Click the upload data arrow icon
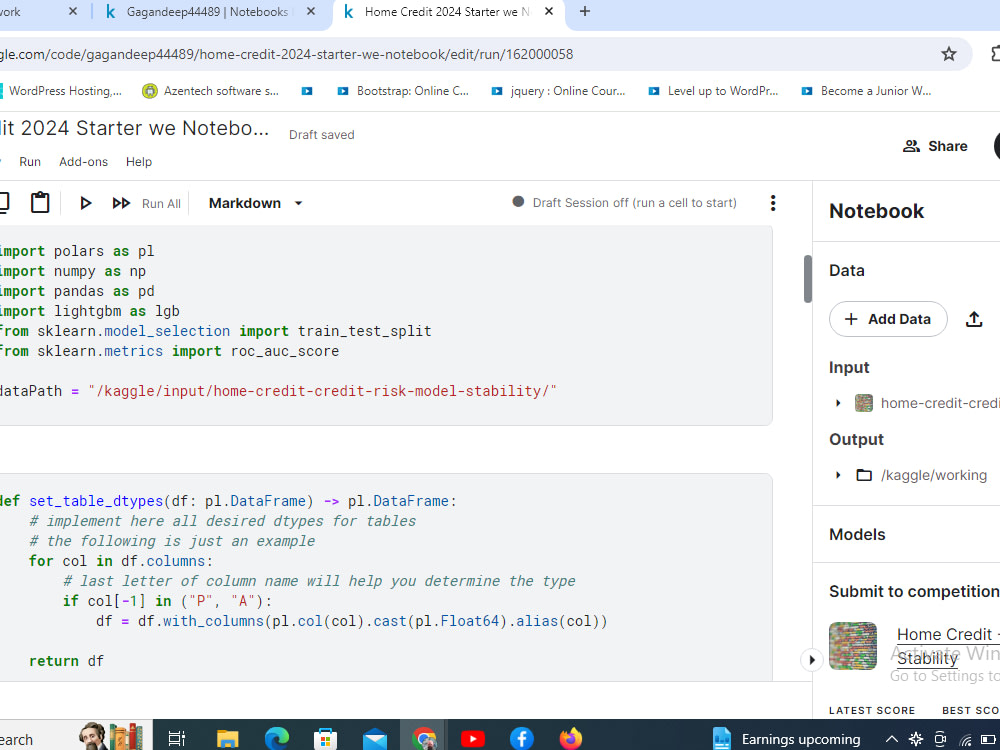Screen dimensions: 1000x750 pos(974,319)
